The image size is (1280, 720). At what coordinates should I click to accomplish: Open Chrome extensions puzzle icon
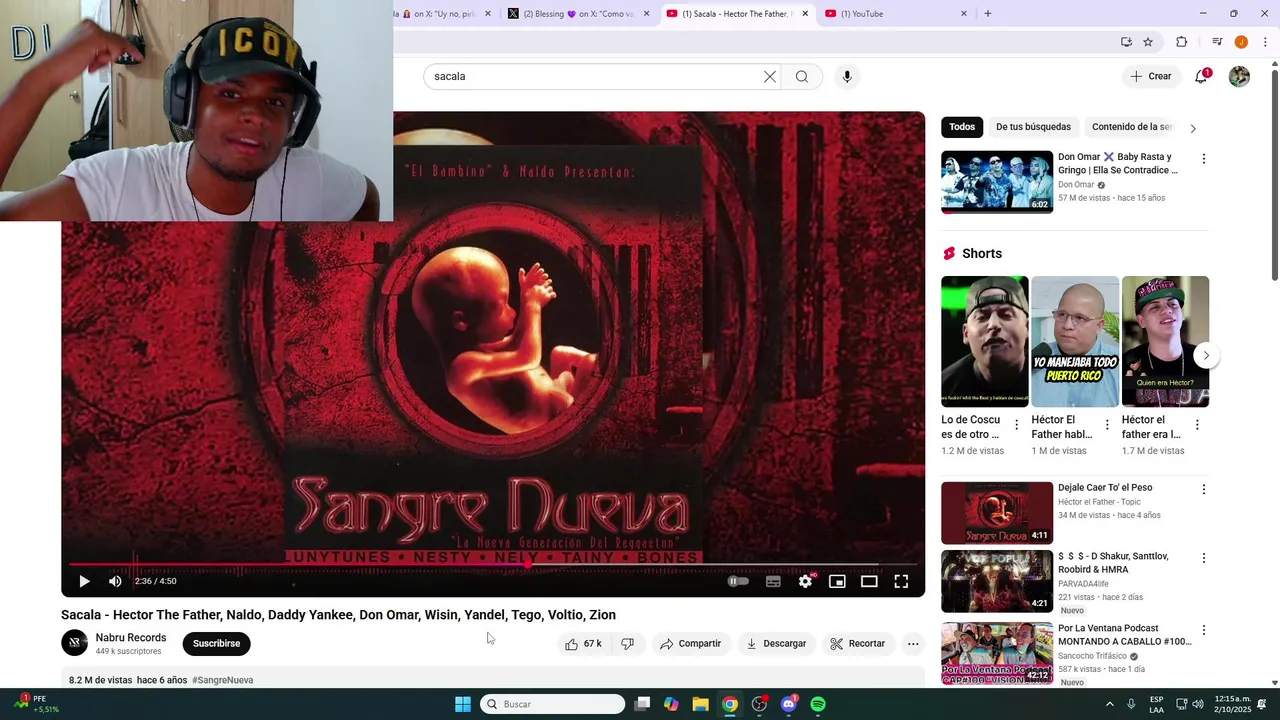(x=1181, y=42)
